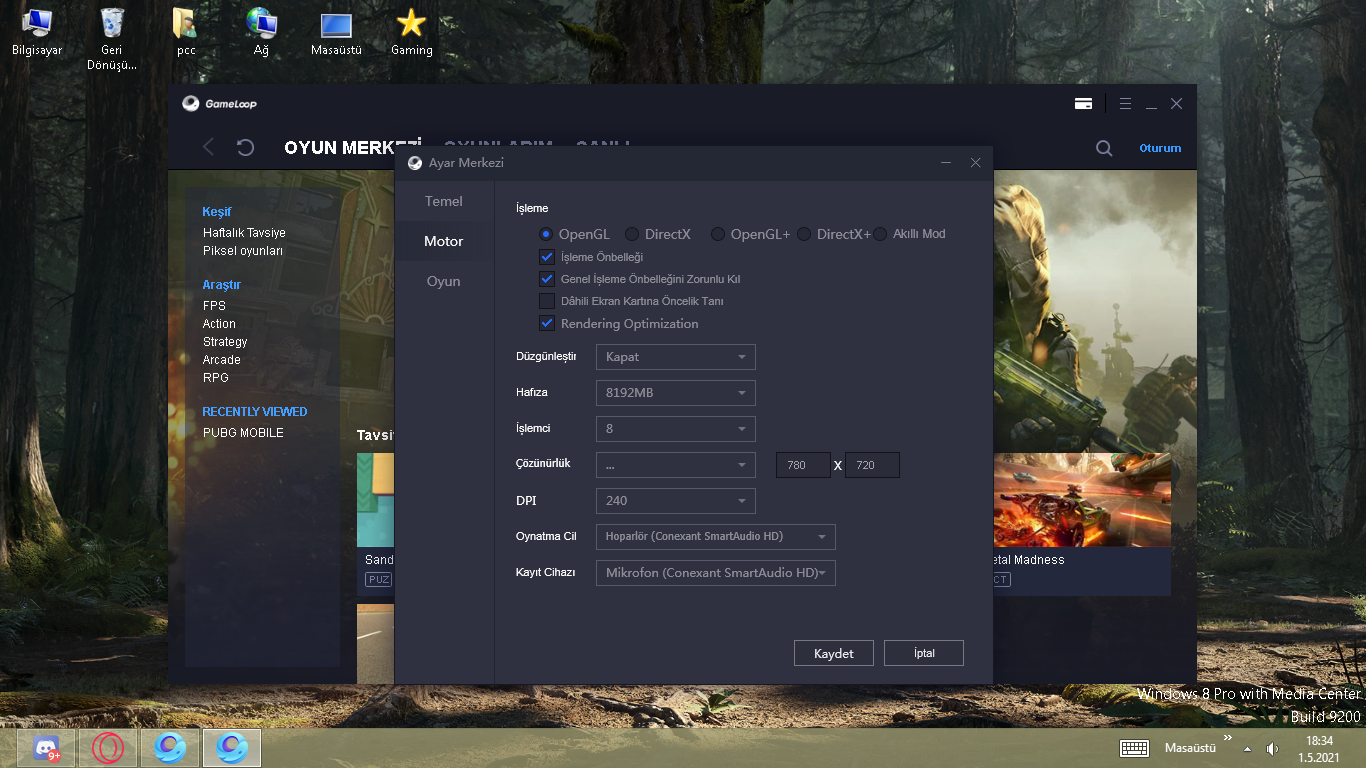Open the OYUN MERKEZİ tab in GameLoop

click(x=353, y=147)
